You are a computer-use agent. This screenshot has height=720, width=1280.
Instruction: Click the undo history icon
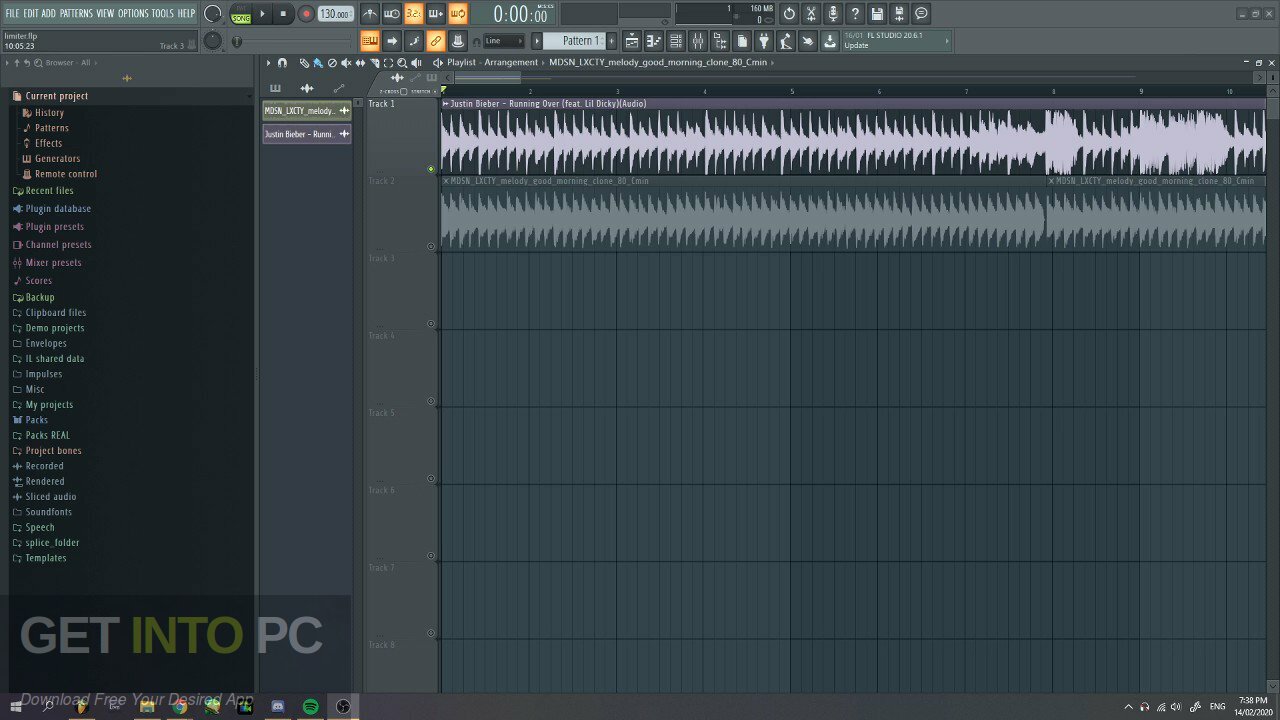pyautogui.click(x=789, y=14)
